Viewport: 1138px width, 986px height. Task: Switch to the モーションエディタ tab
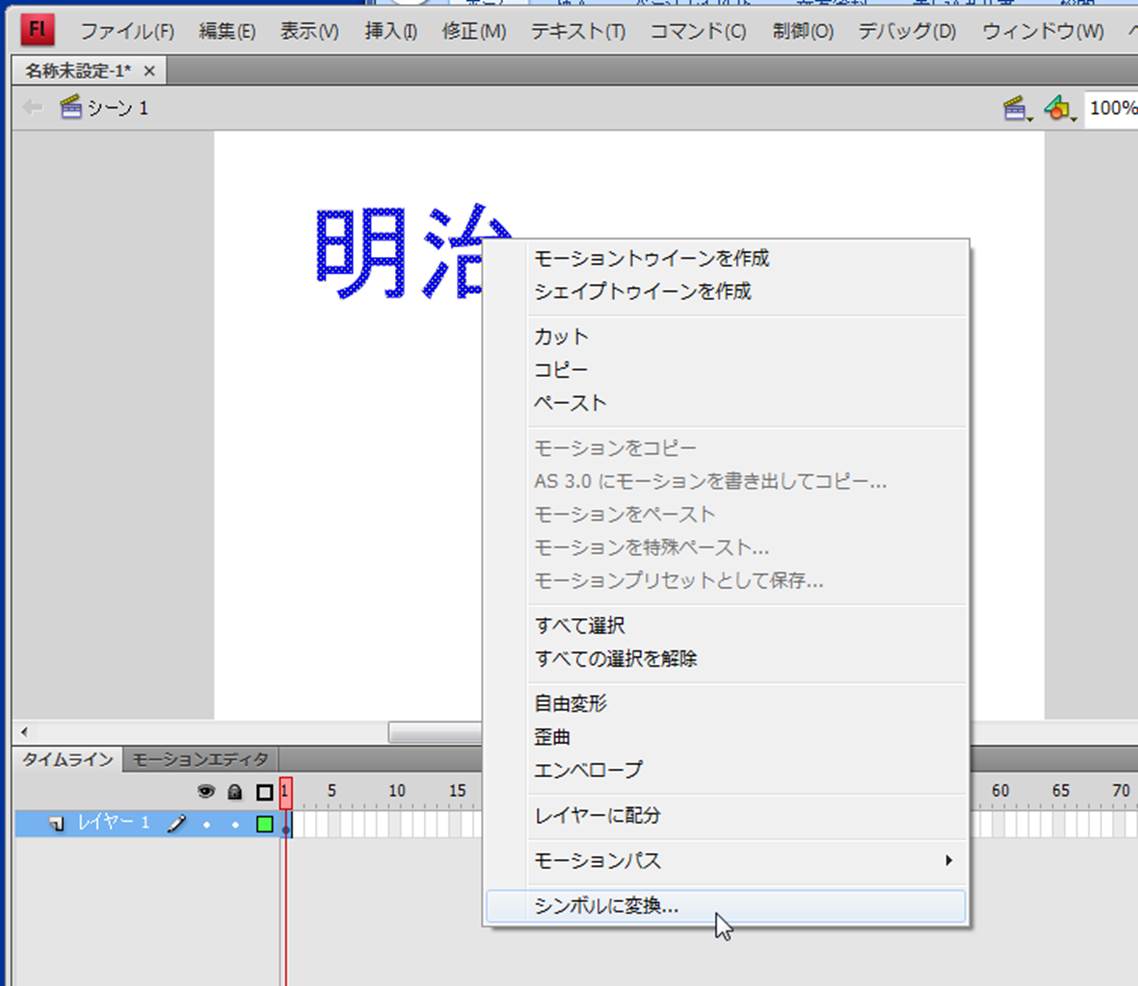point(201,759)
